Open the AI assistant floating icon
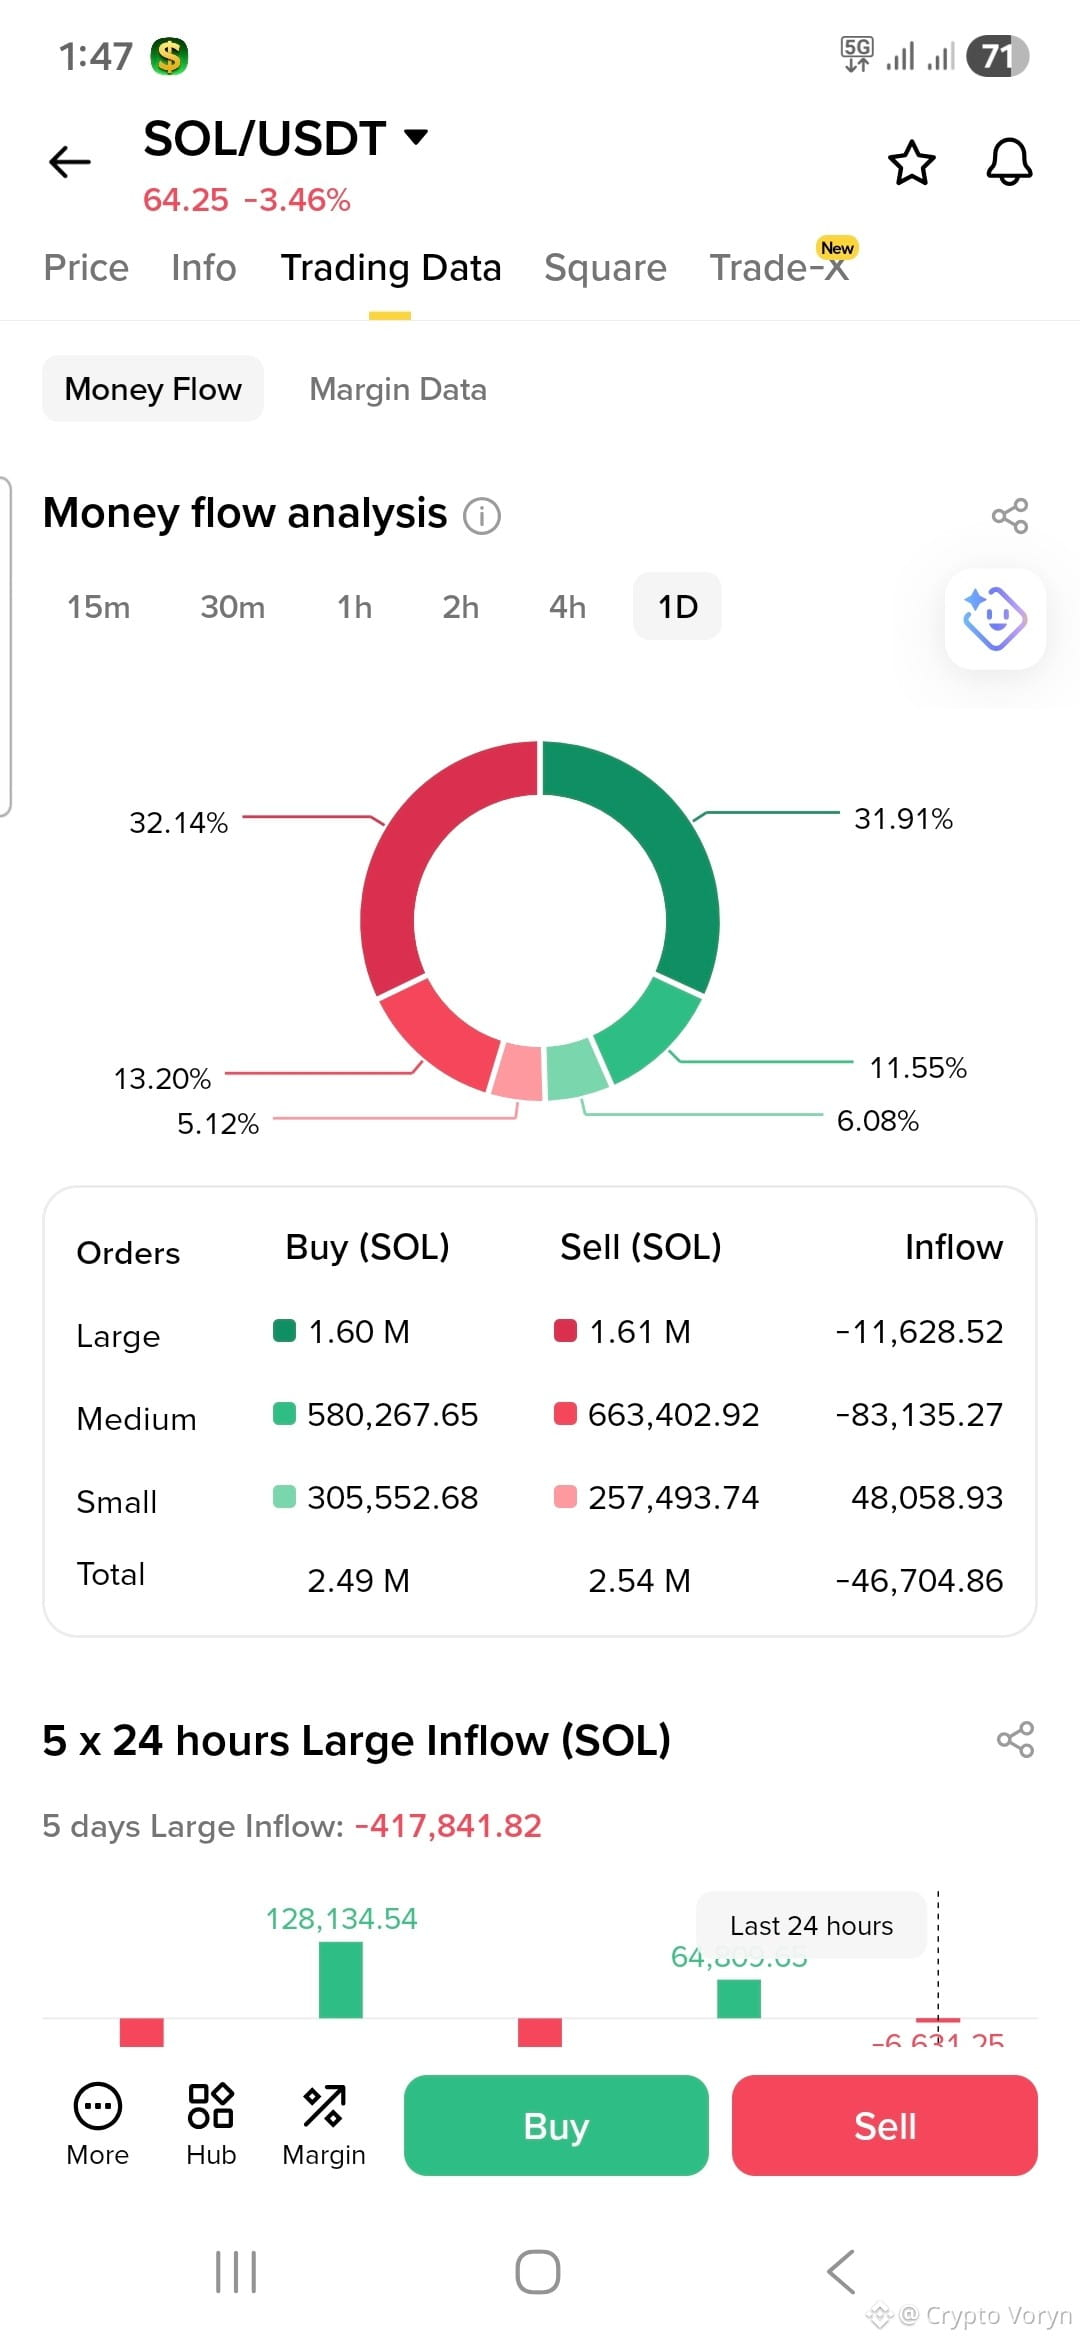The image size is (1080, 2340). pyautogui.click(x=995, y=618)
